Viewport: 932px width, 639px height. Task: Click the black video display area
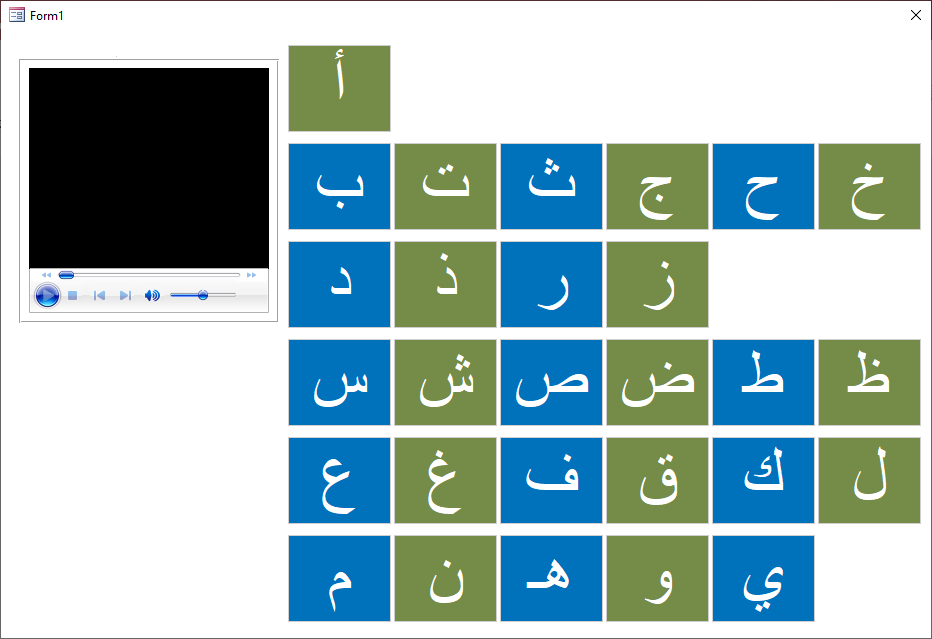[x=149, y=168]
